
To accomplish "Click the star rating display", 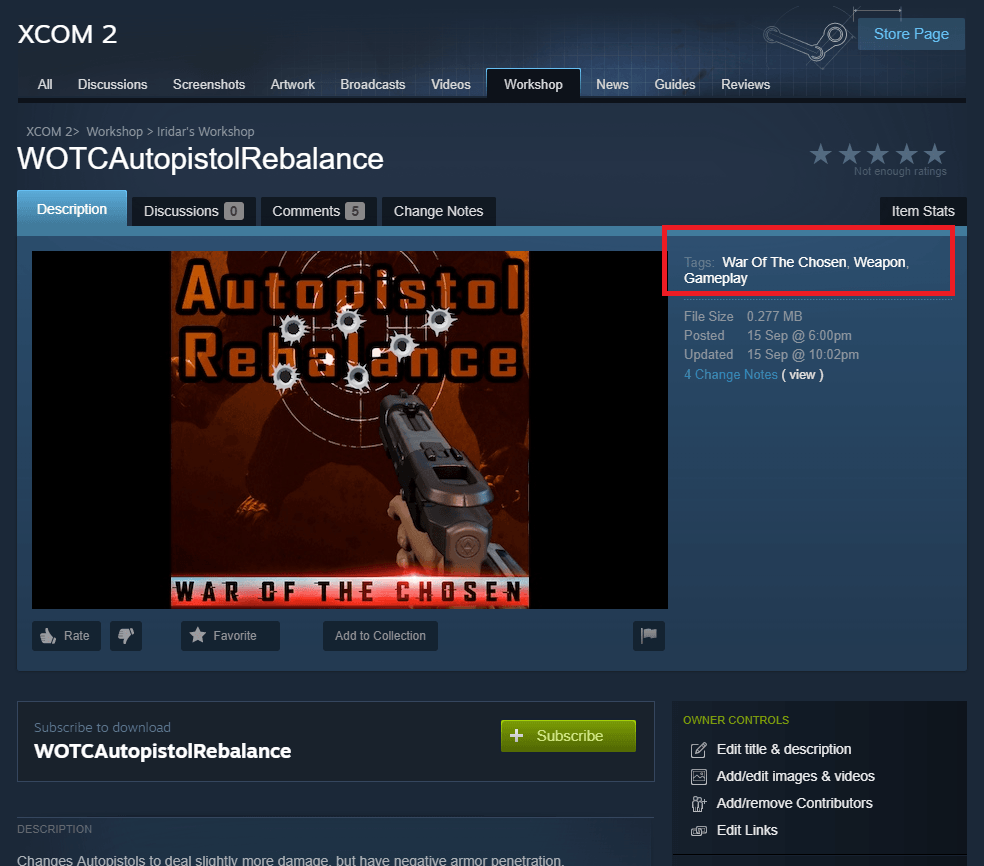I will 877,154.
